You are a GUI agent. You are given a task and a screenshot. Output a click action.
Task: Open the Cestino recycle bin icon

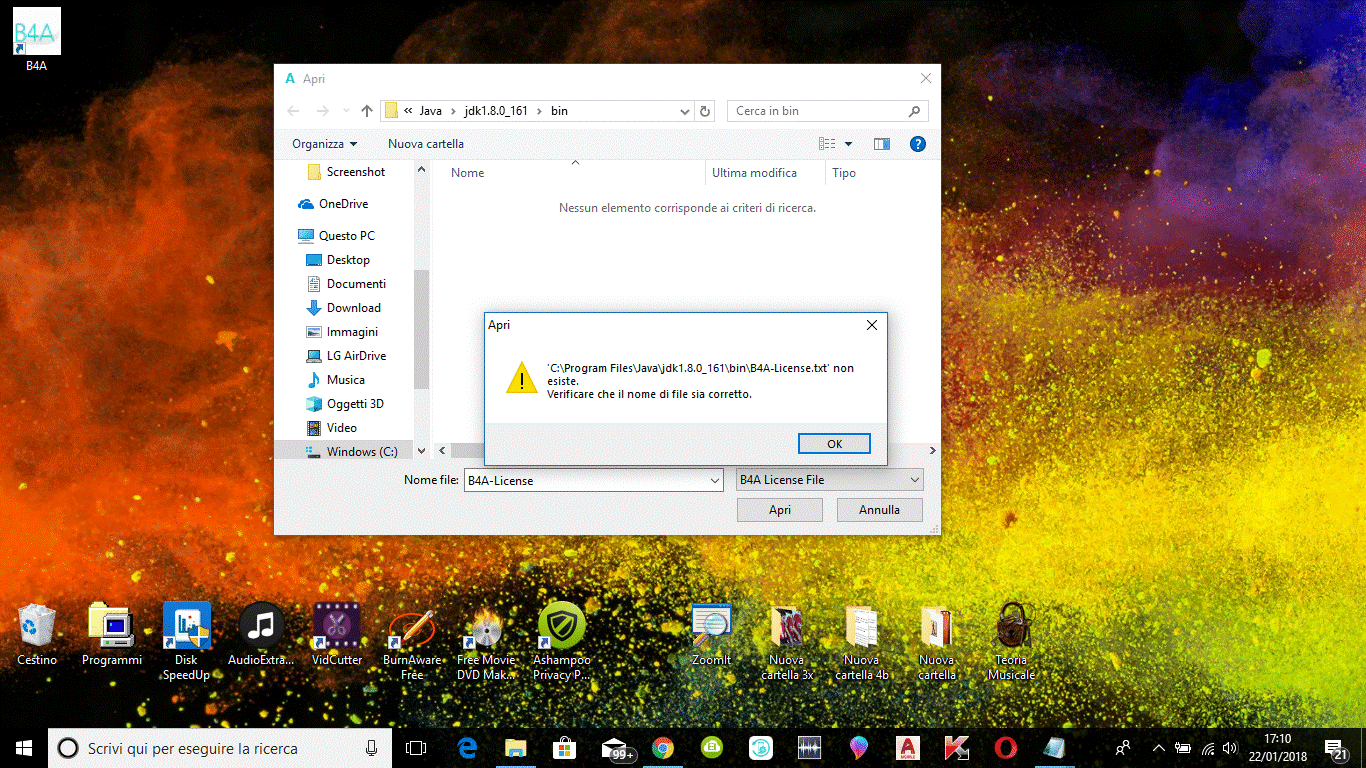(x=37, y=633)
